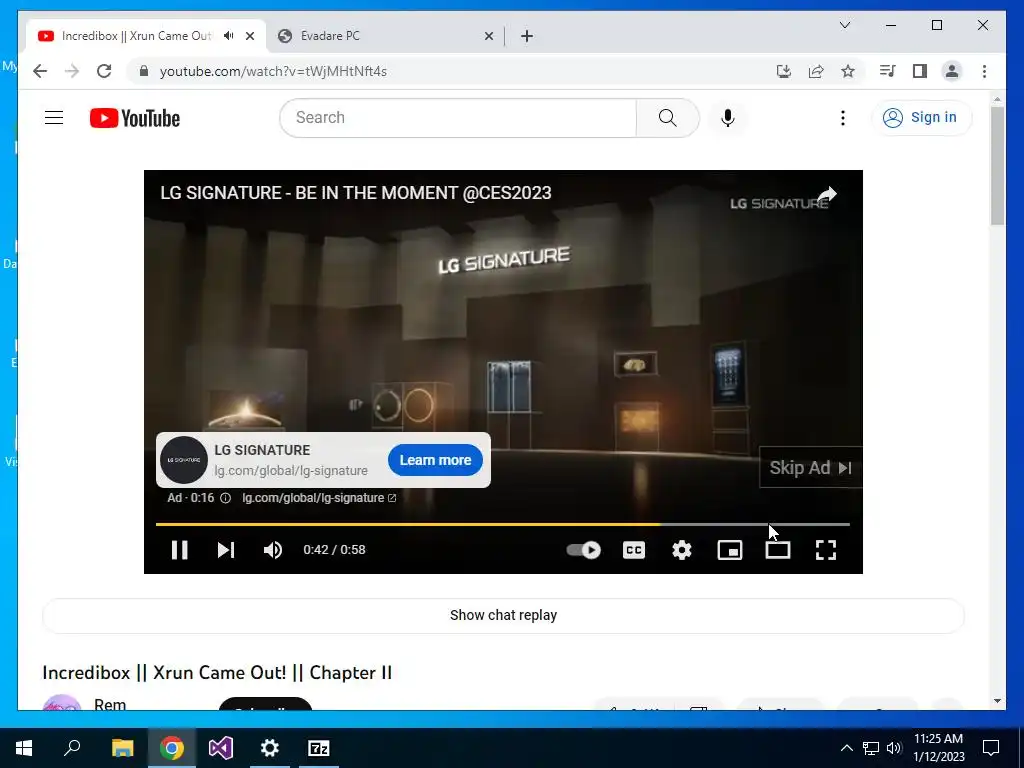Screen dimensions: 1024x768
Task: Open lg.com/global/lg-signature ad link below card
Action: (x=319, y=498)
